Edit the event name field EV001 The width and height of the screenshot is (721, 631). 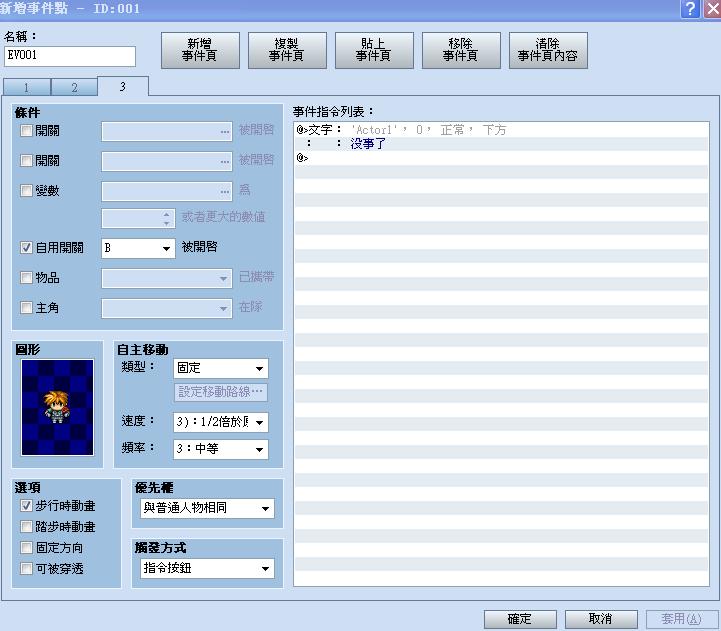pyautogui.click(x=69, y=56)
